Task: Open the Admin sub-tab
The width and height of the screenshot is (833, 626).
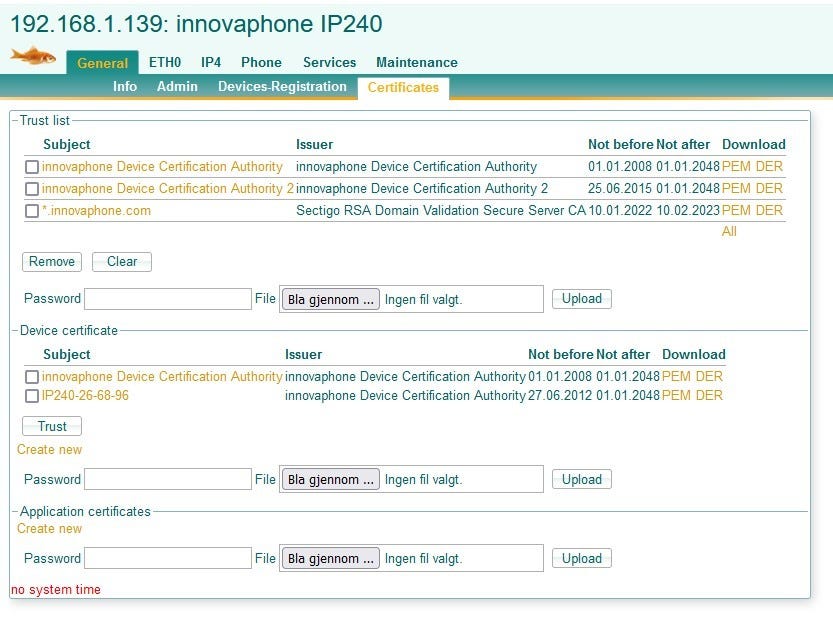Action: [x=177, y=86]
